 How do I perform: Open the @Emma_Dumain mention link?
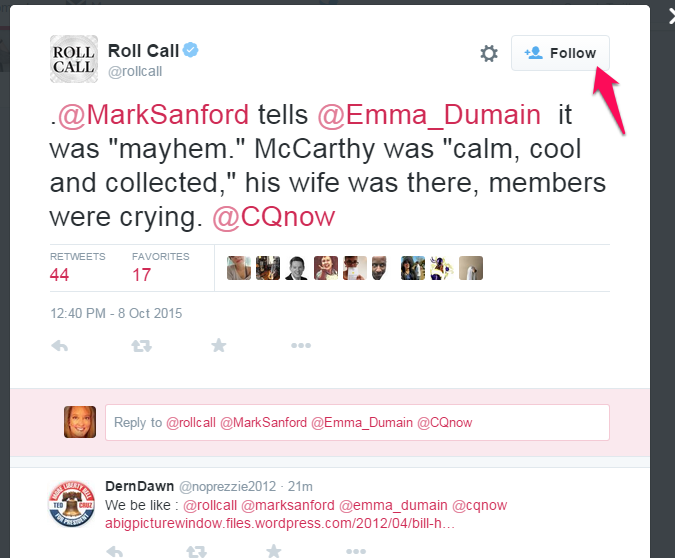(x=430, y=115)
